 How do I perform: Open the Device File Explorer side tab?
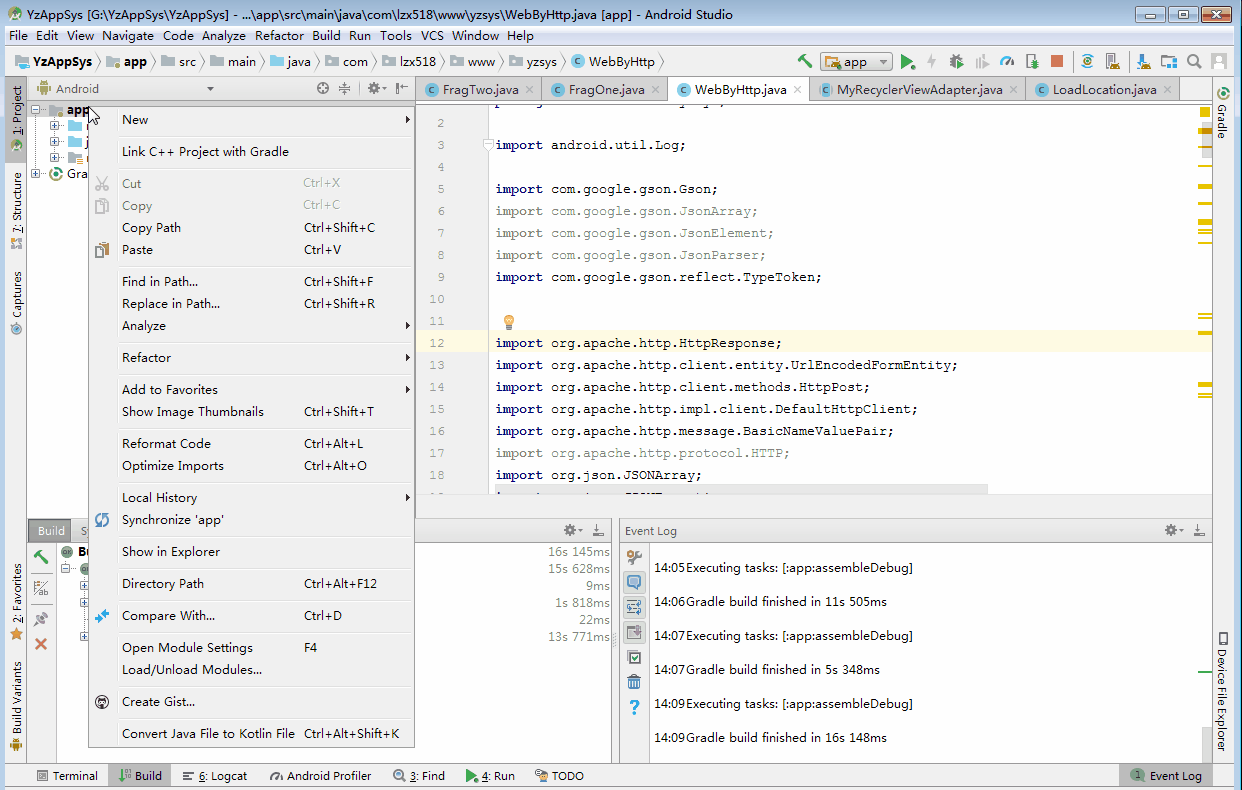(1222, 692)
